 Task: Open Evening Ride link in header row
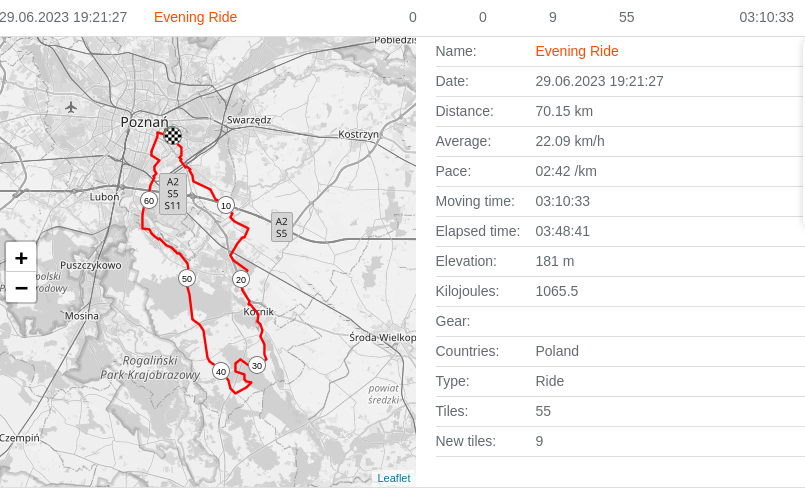click(195, 17)
